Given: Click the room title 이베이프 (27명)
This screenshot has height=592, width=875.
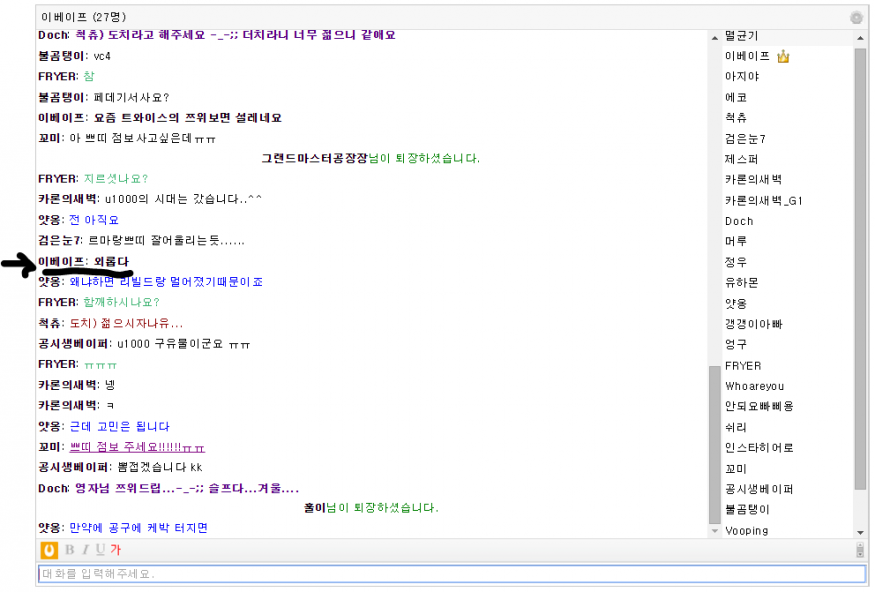Looking at the screenshot, I should coord(78,17).
